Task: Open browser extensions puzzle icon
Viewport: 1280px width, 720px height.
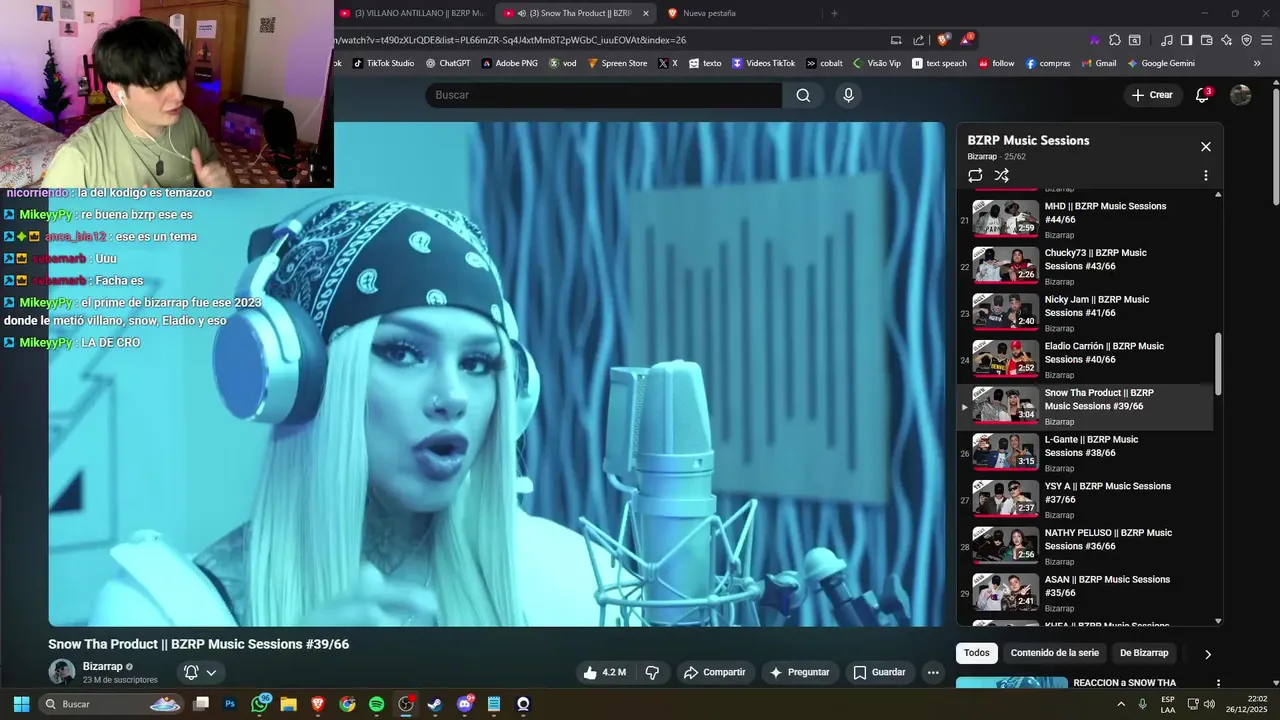Action: tap(1114, 40)
